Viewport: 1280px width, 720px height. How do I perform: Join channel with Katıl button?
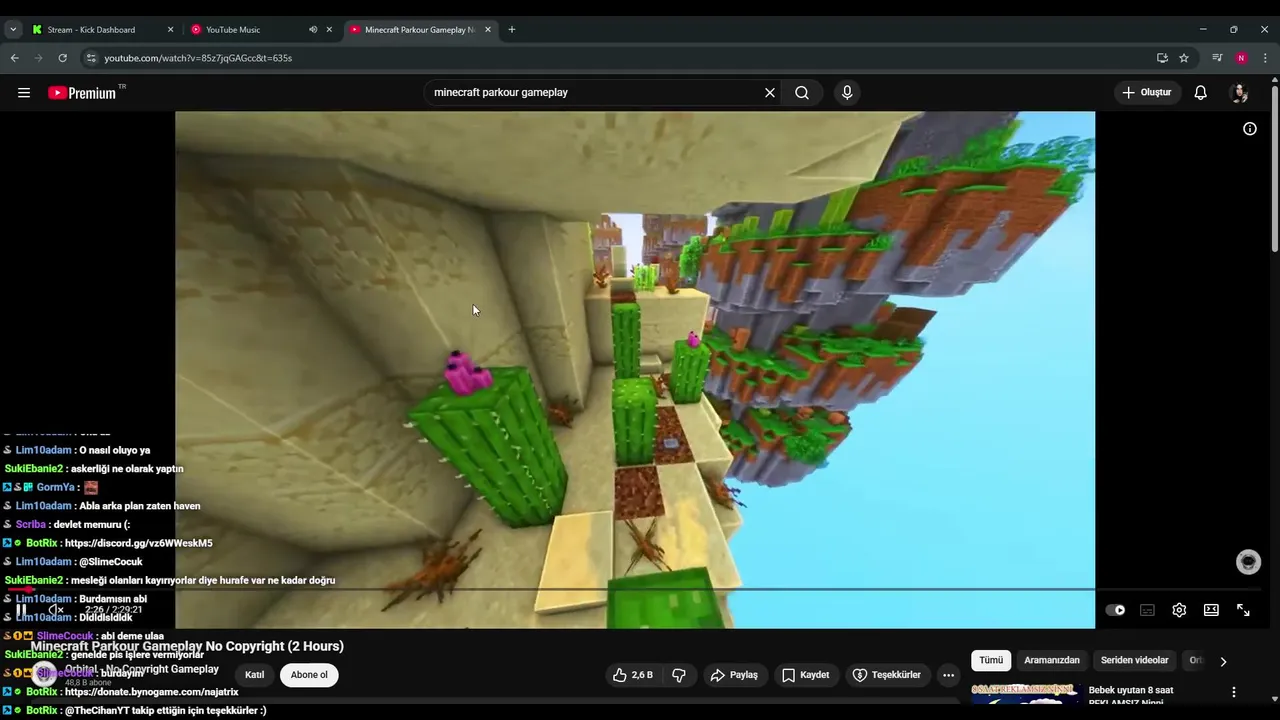(x=255, y=675)
